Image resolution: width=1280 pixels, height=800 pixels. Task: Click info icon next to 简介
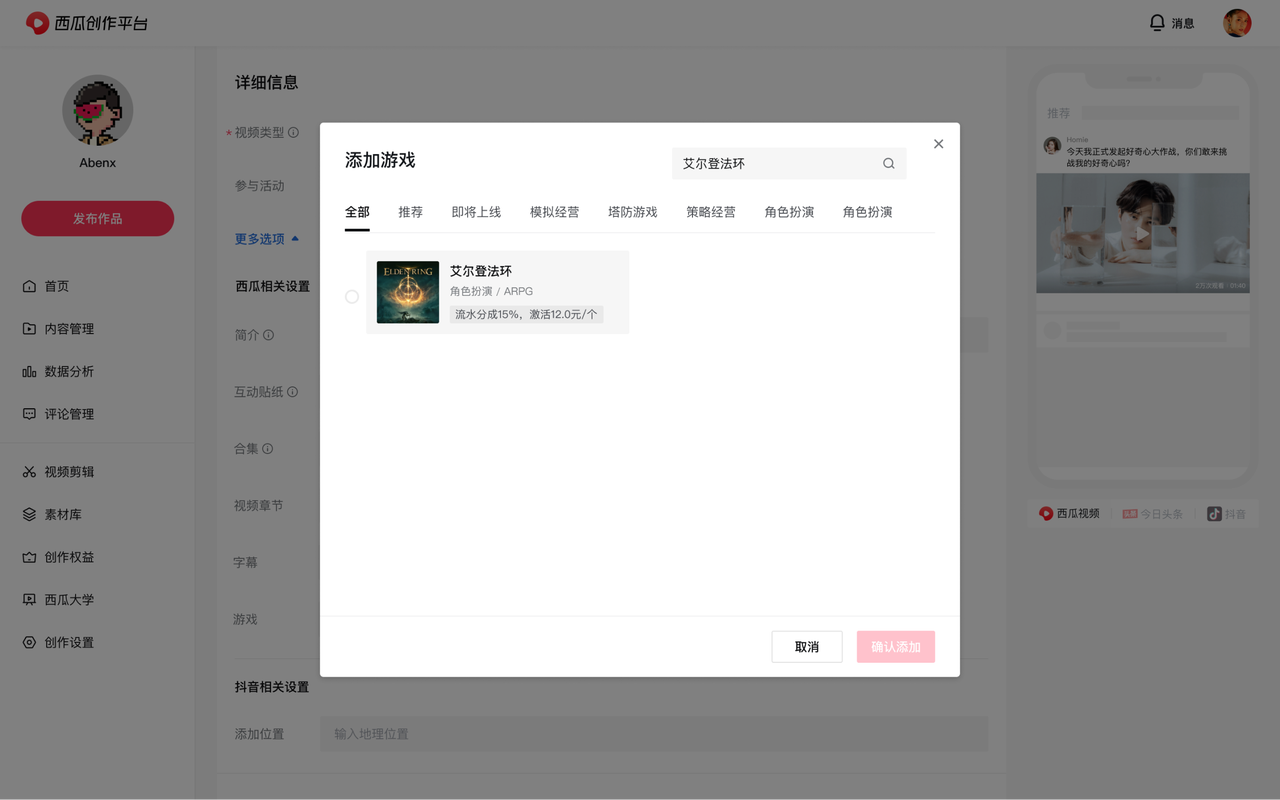tap(268, 335)
